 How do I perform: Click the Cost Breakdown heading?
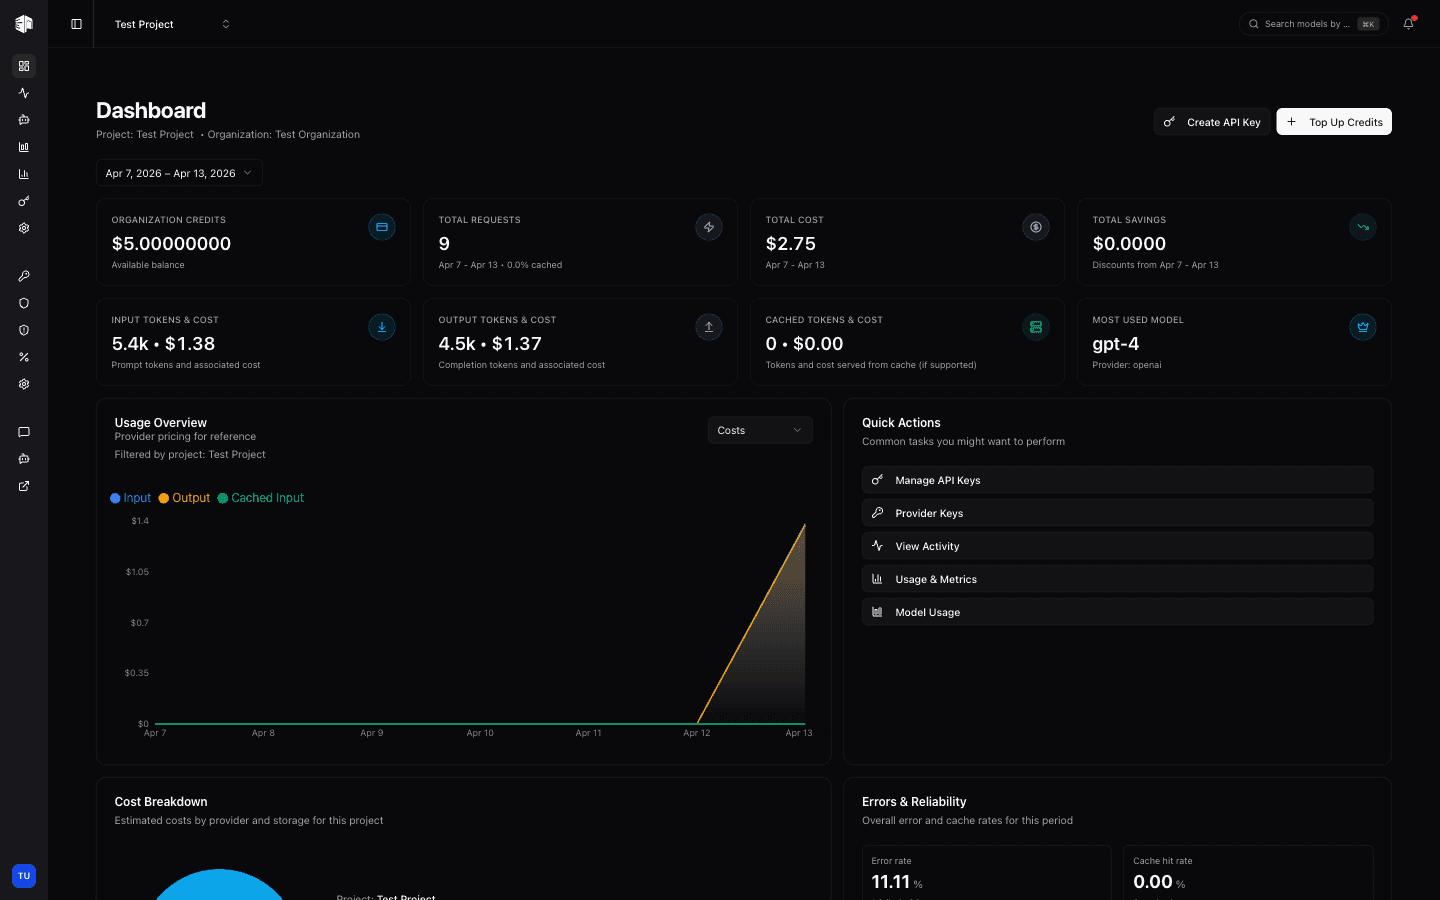pos(161,802)
